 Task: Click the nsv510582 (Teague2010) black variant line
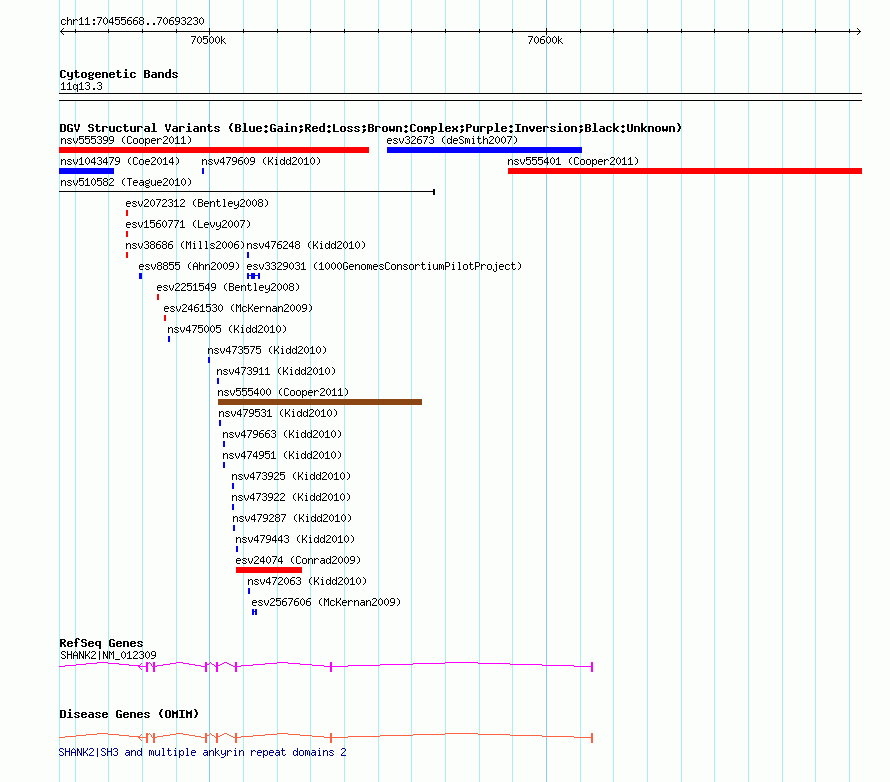coord(247,192)
